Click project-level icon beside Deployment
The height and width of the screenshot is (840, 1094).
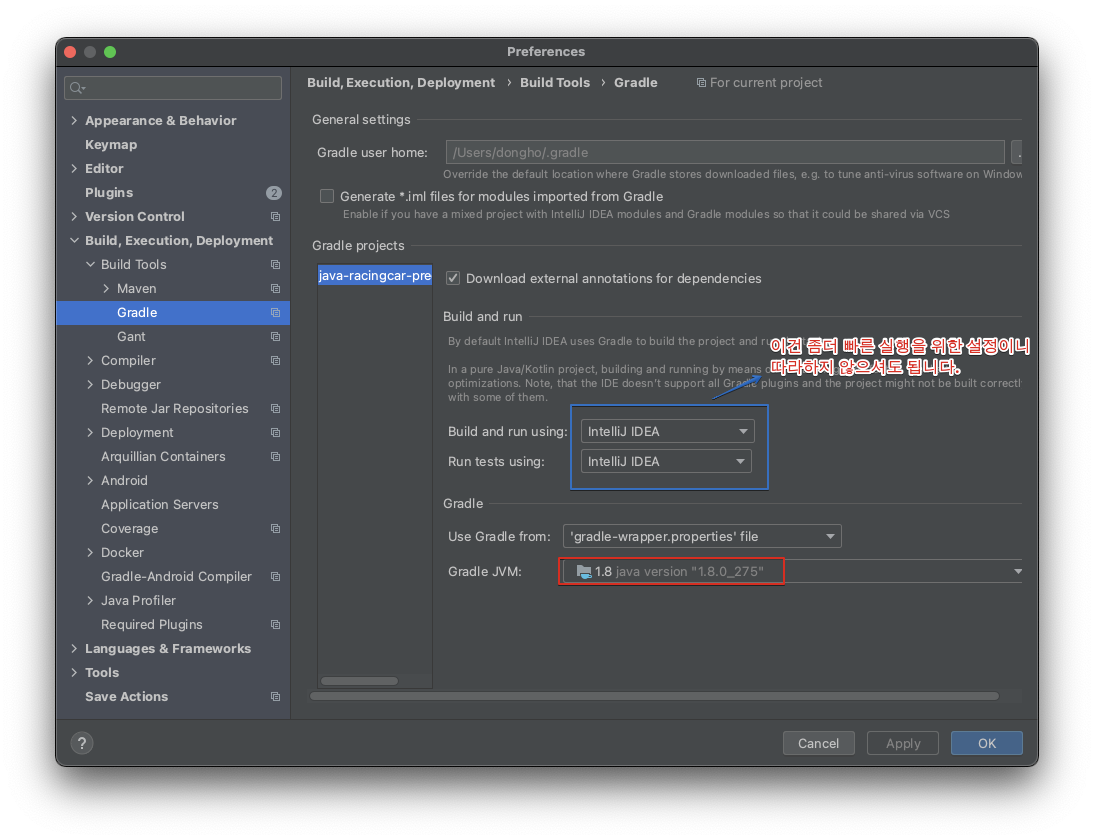click(x=276, y=433)
